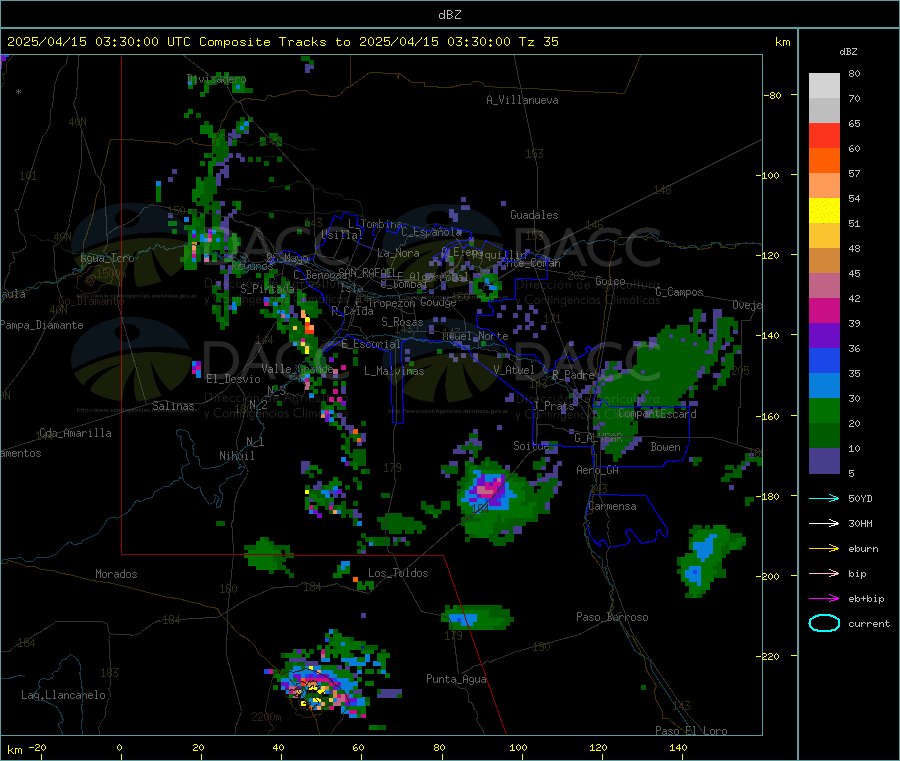Image resolution: width=900 pixels, height=761 pixels.
Task: Click the cyan ellipse 'current' legend icon
Action: click(824, 623)
